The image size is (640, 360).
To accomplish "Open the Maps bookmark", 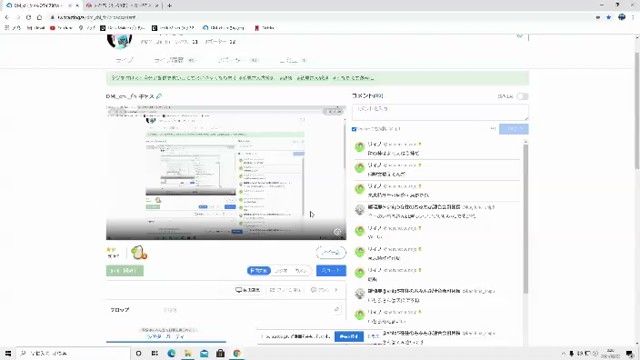I will 87,28.
